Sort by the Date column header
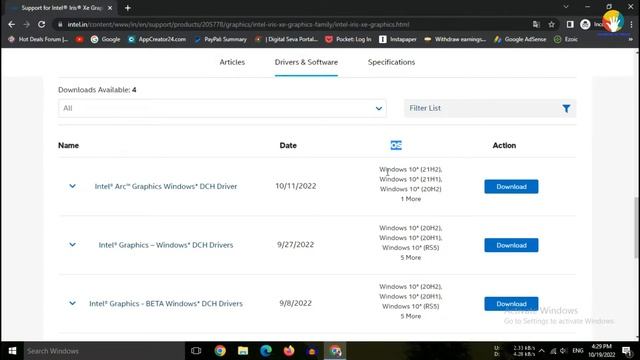This screenshot has height=360, width=640. click(288, 145)
